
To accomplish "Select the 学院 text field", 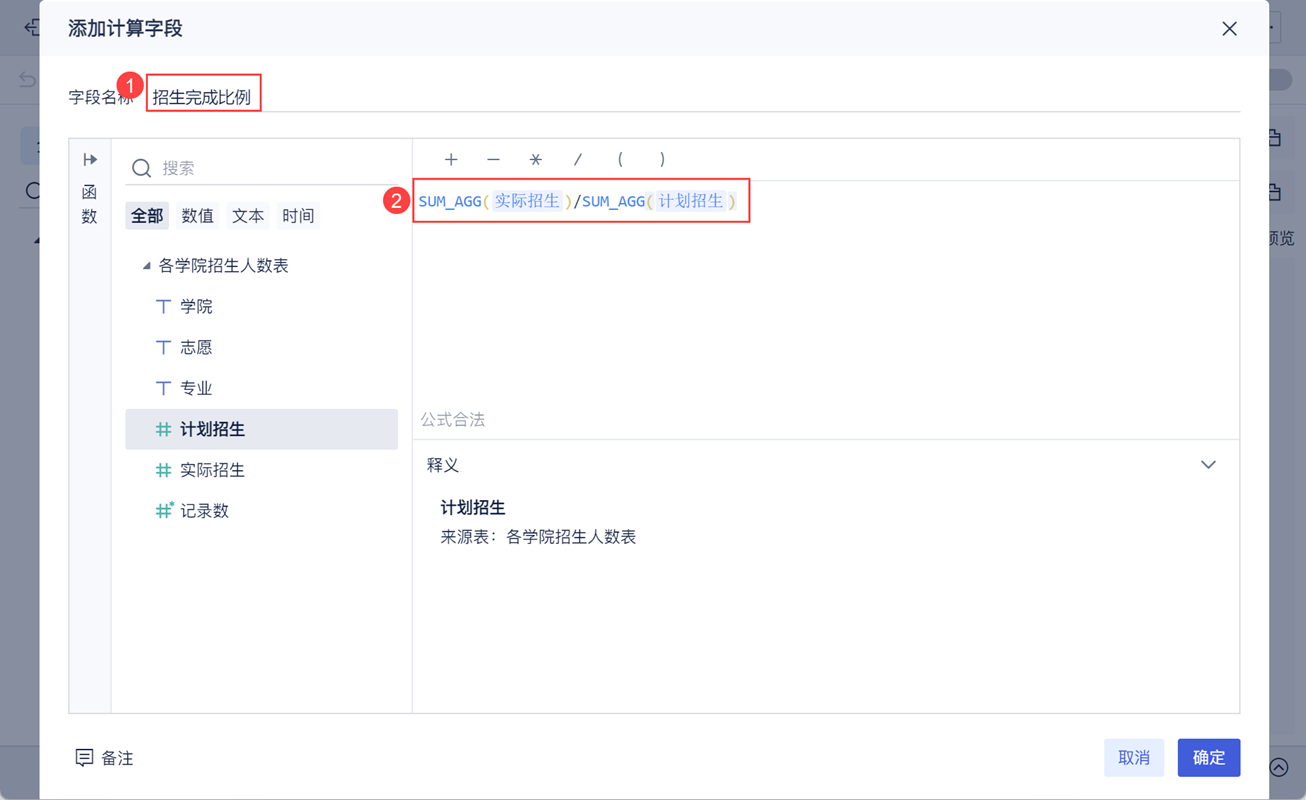I will (196, 307).
